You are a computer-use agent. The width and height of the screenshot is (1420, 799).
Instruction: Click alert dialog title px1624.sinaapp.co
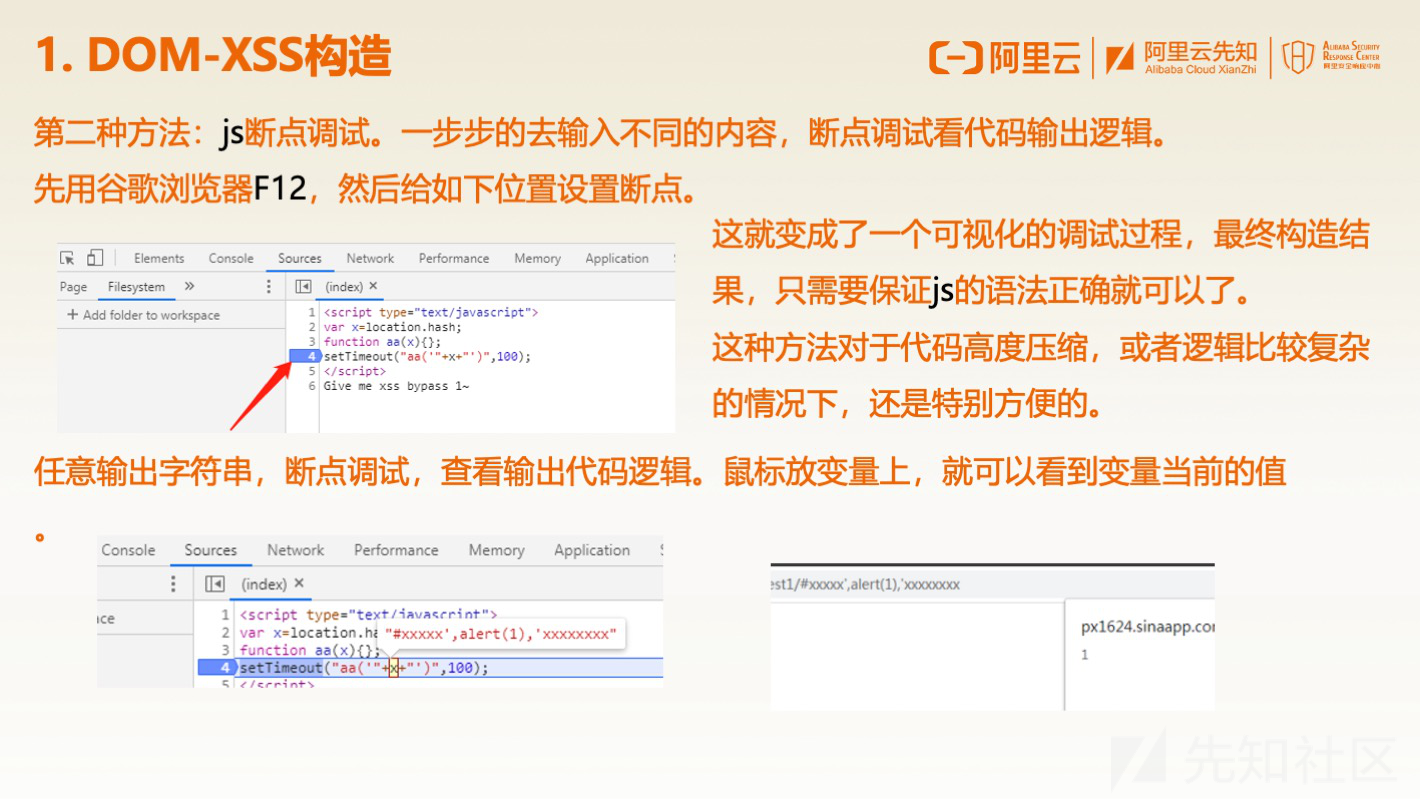(1148, 627)
